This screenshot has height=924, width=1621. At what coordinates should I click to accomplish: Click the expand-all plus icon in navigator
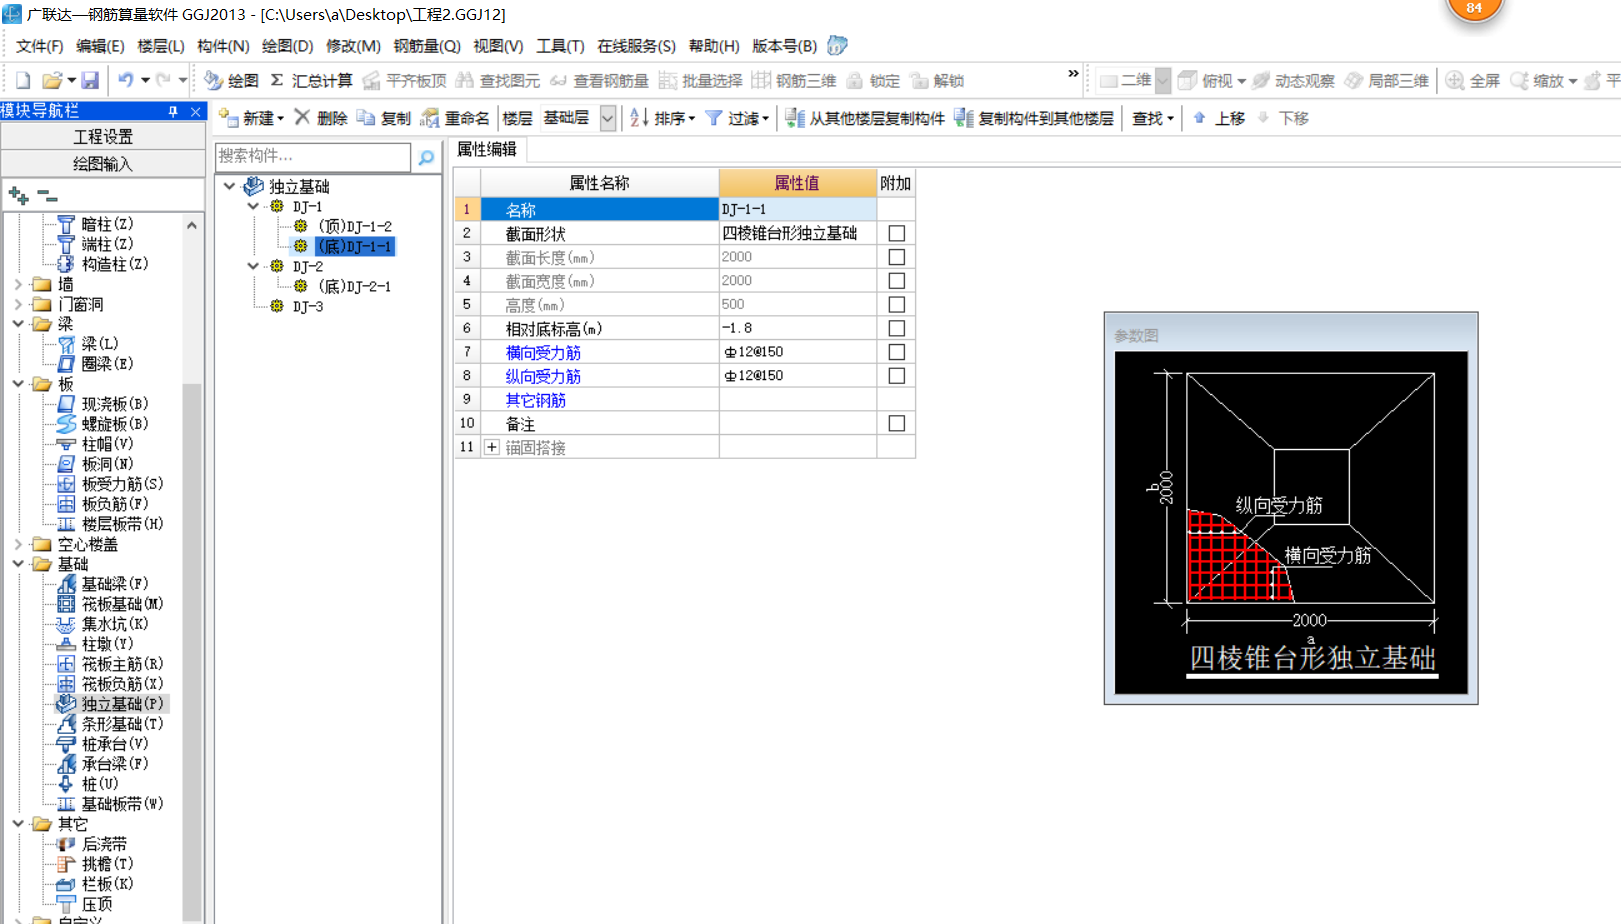click(18, 195)
